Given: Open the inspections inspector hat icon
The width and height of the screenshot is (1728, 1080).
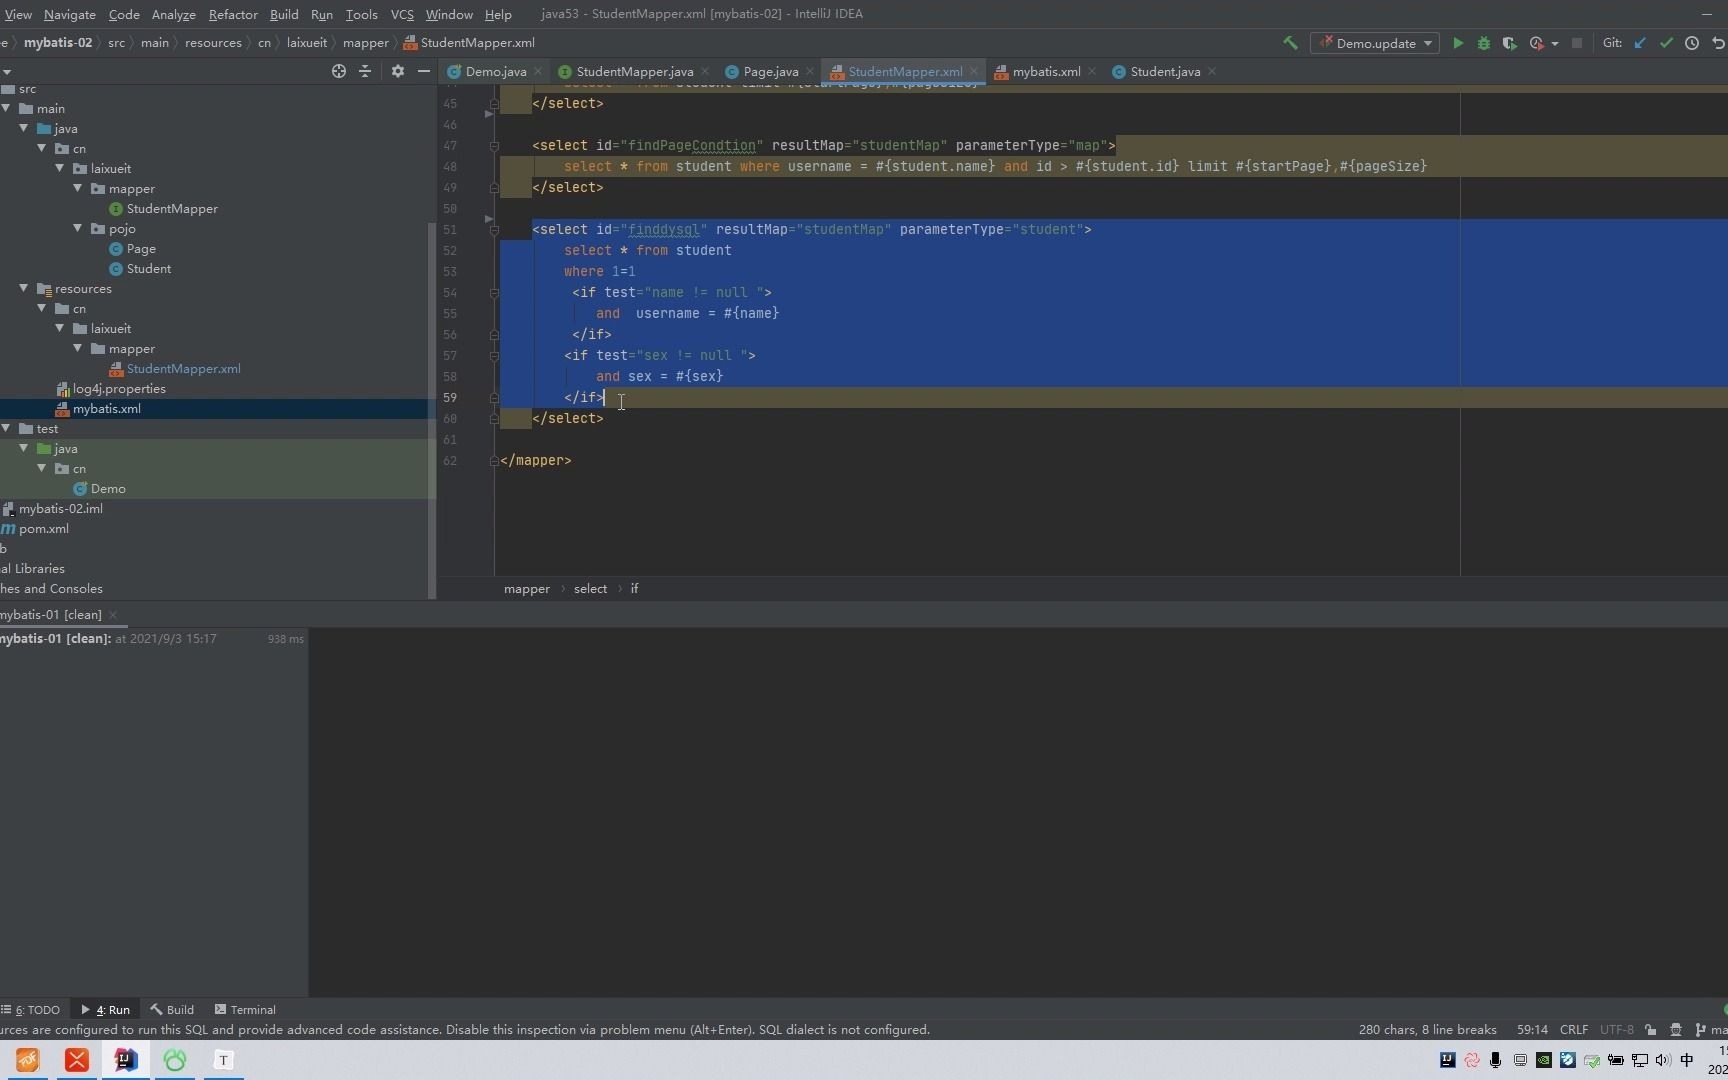Looking at the screenshot, I should [x=1676, y=1029].
